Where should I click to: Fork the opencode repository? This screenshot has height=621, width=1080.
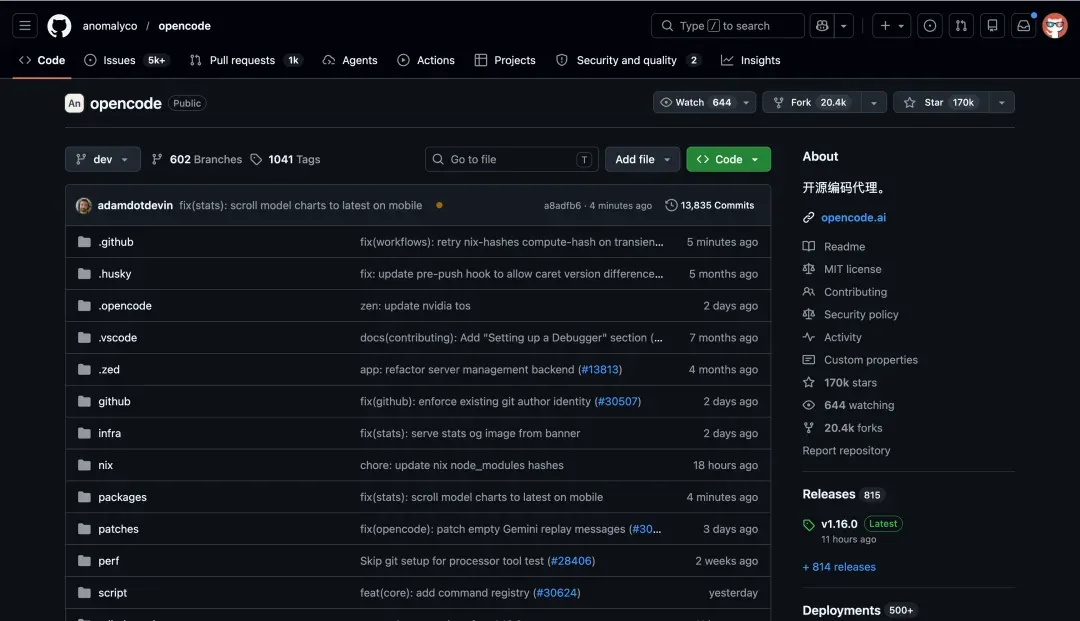811,103
